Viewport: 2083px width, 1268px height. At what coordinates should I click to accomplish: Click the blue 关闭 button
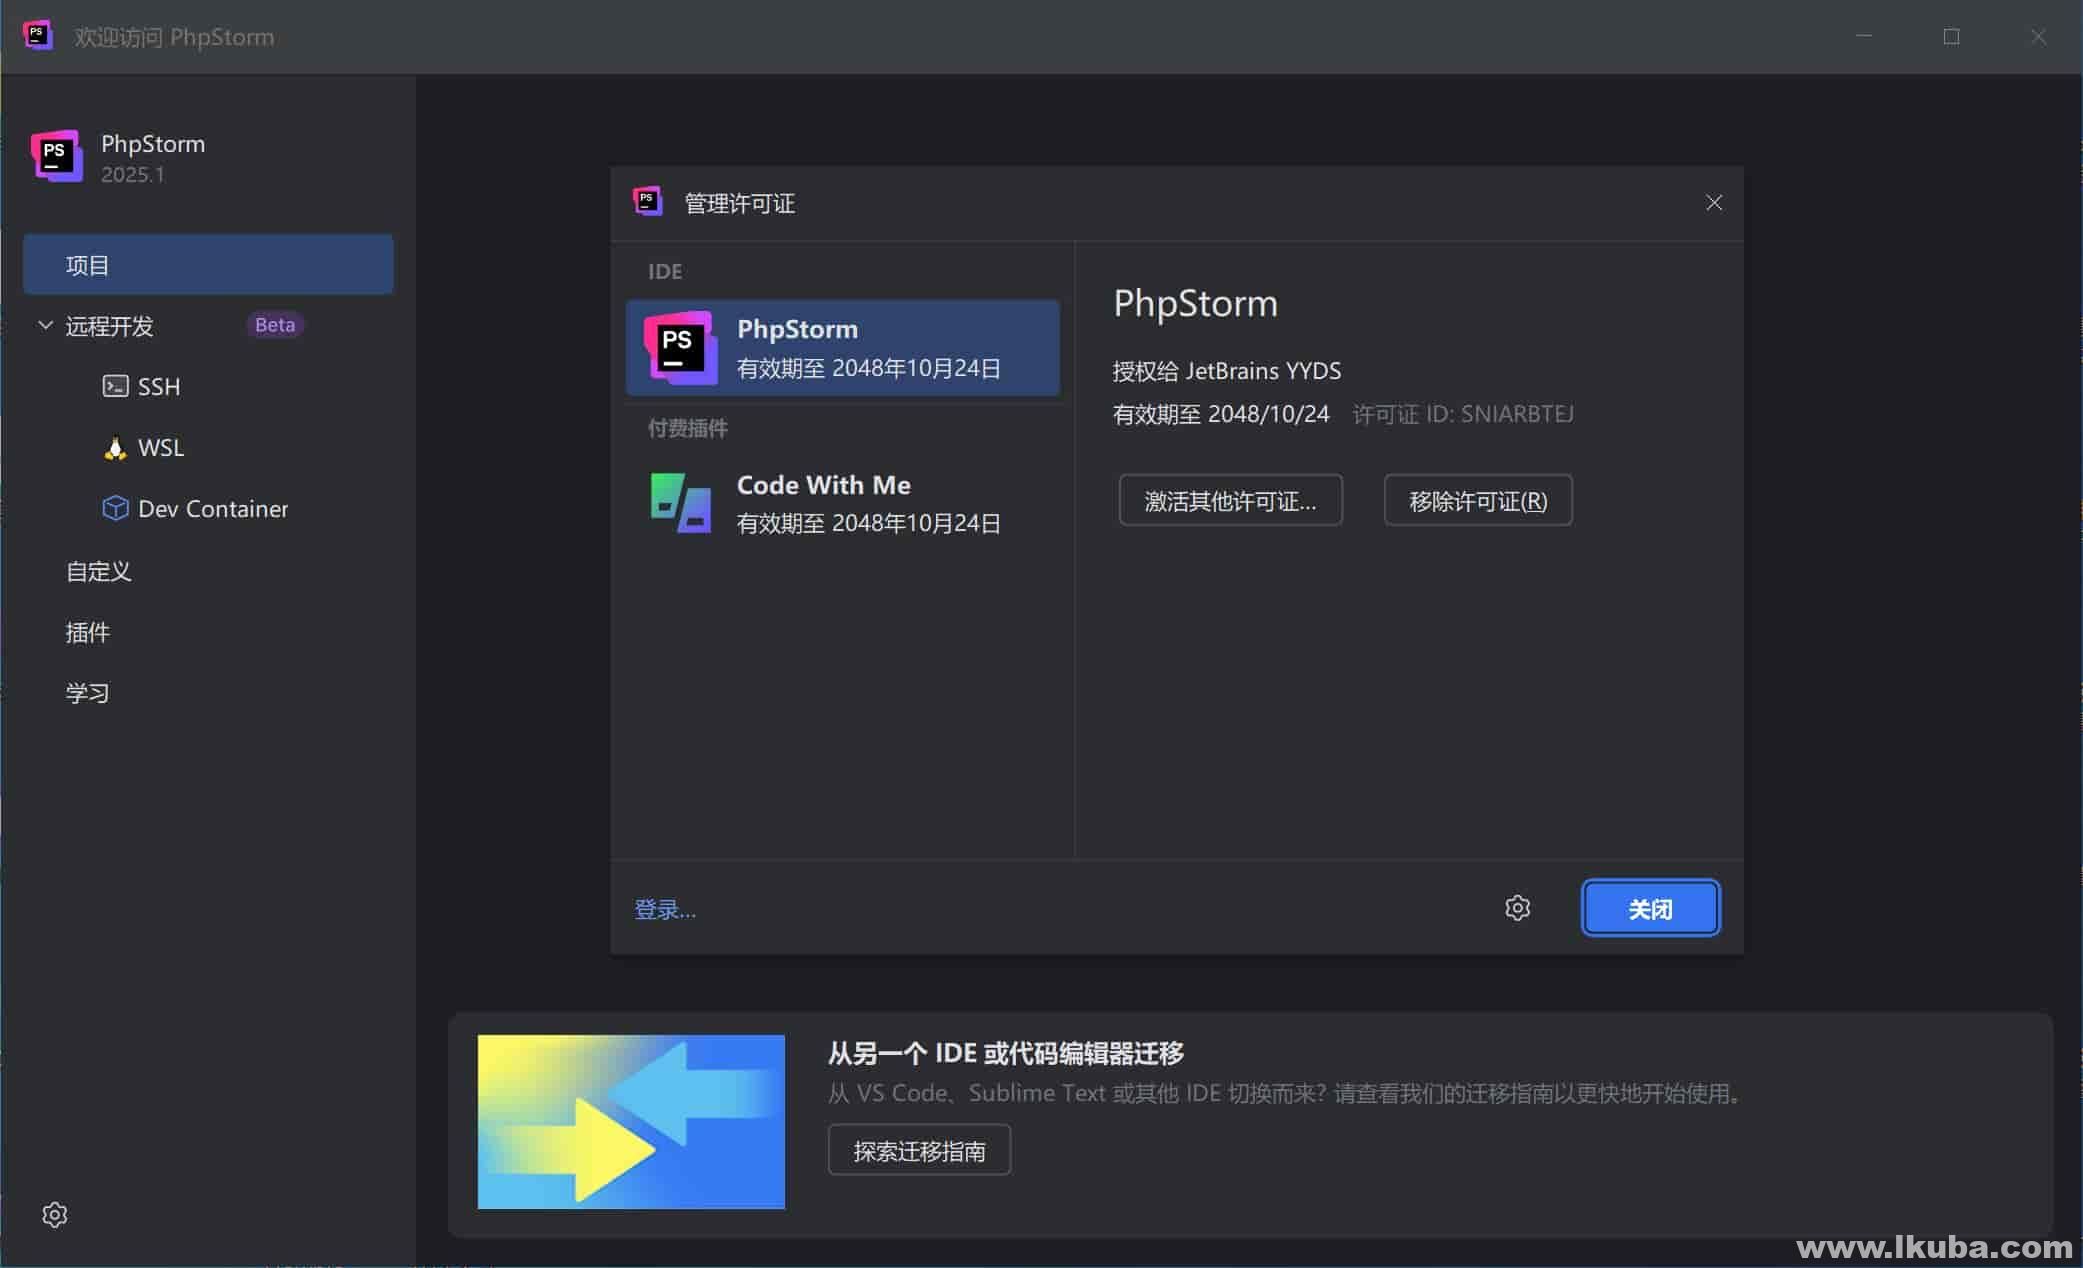1650,908
